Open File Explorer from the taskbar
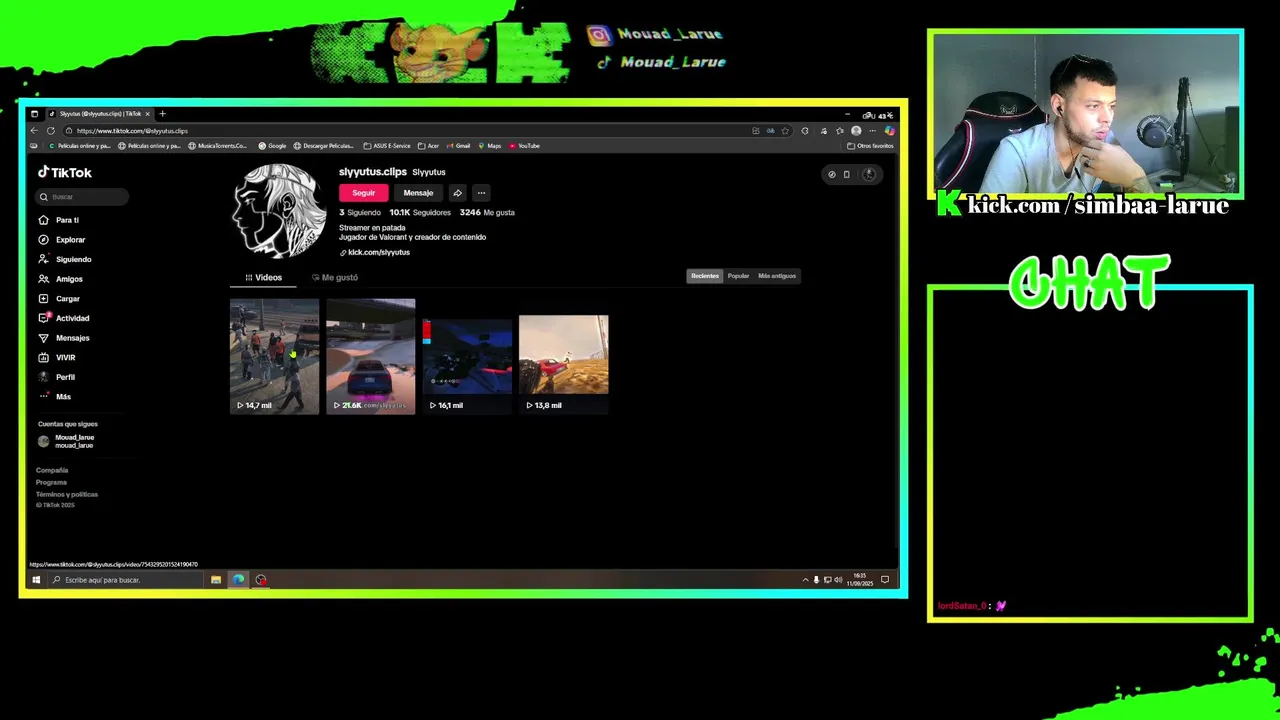 216,580
